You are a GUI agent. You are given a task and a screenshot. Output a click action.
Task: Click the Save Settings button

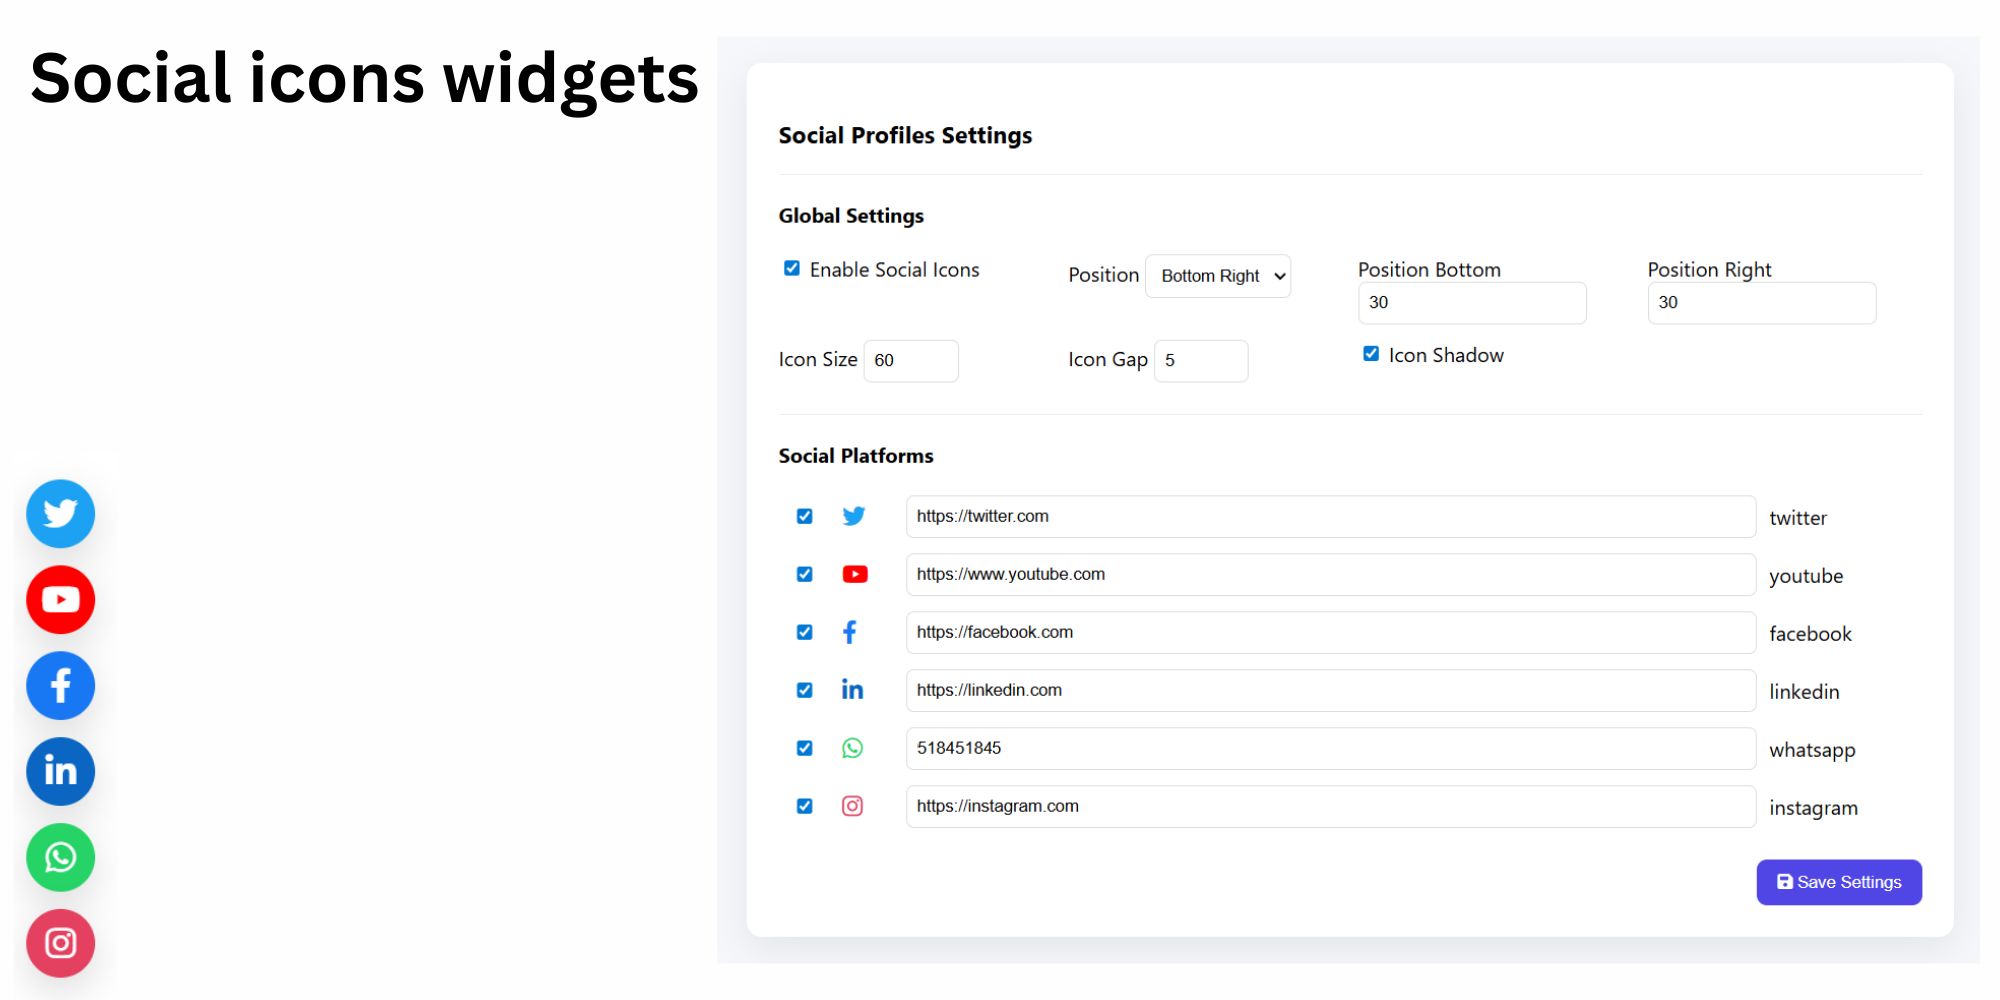point(1839,882)
